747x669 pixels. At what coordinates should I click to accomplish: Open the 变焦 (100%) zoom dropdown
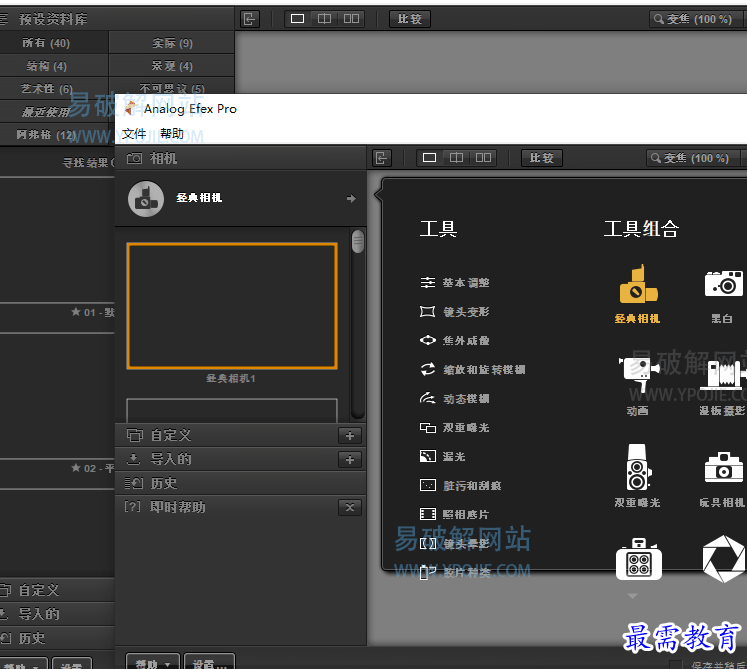(x=695, y=158)
